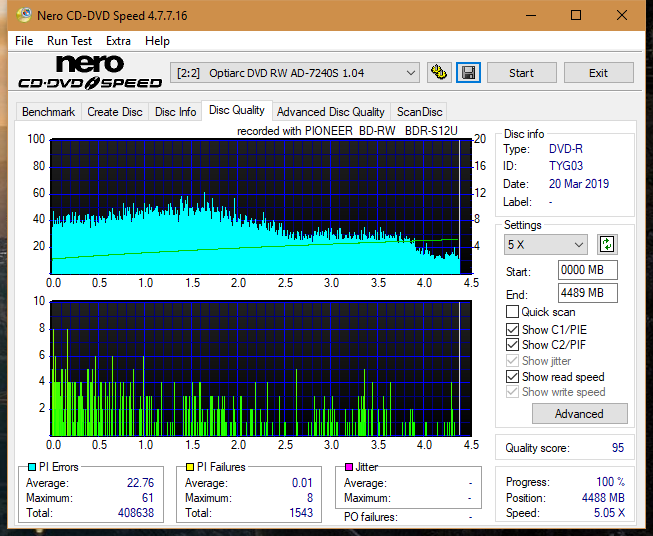Click the PI Failures maximum value 8

pos(310,498)
